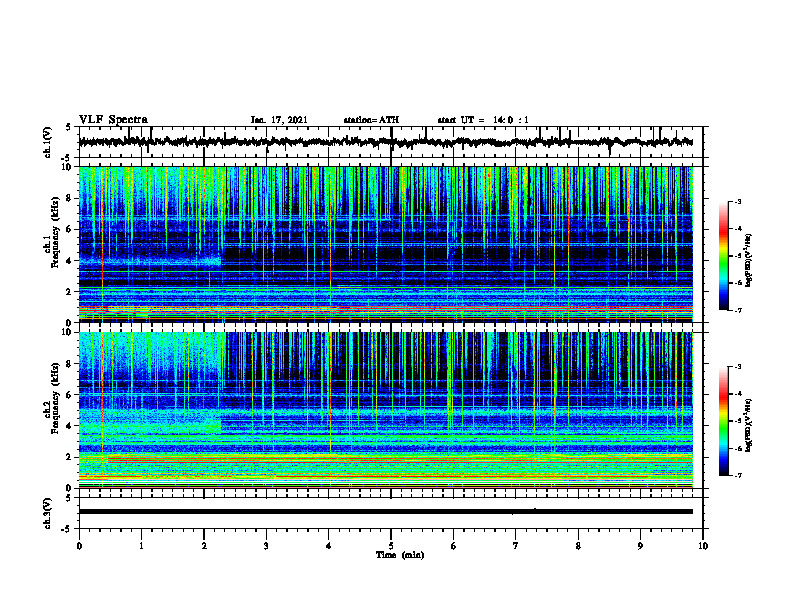Click time axis tick label "6"
This screenshot has width=792, height=612.
coord(454,546)
